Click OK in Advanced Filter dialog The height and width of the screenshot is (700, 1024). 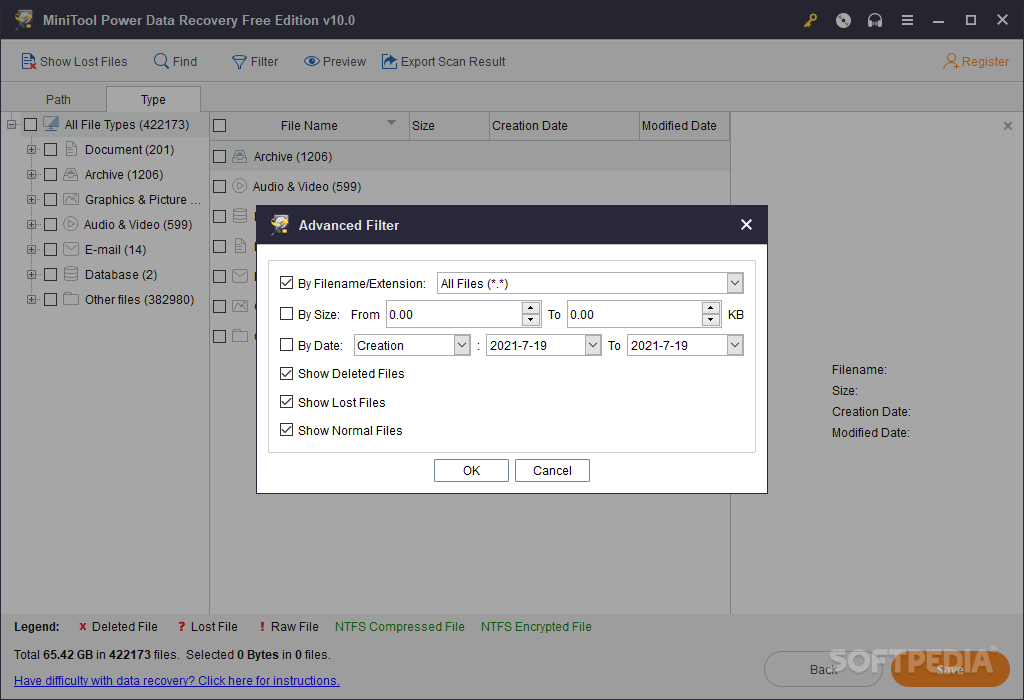tap(472, 471)
